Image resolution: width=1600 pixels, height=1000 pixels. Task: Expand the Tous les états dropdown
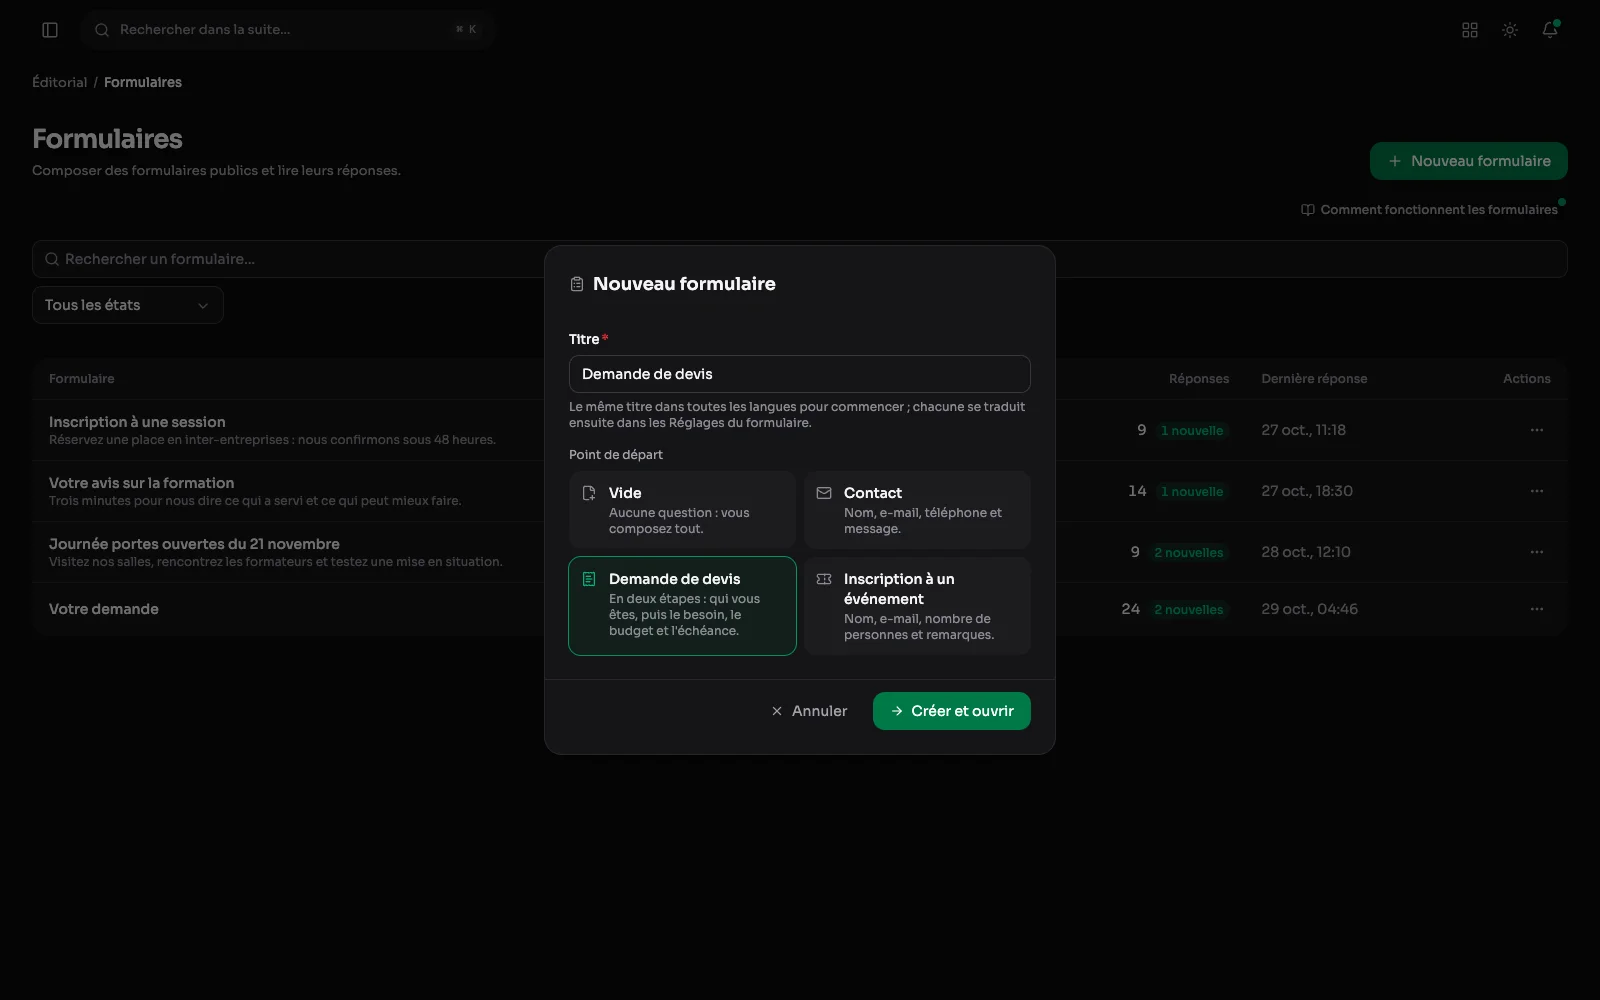pos(128,305)
